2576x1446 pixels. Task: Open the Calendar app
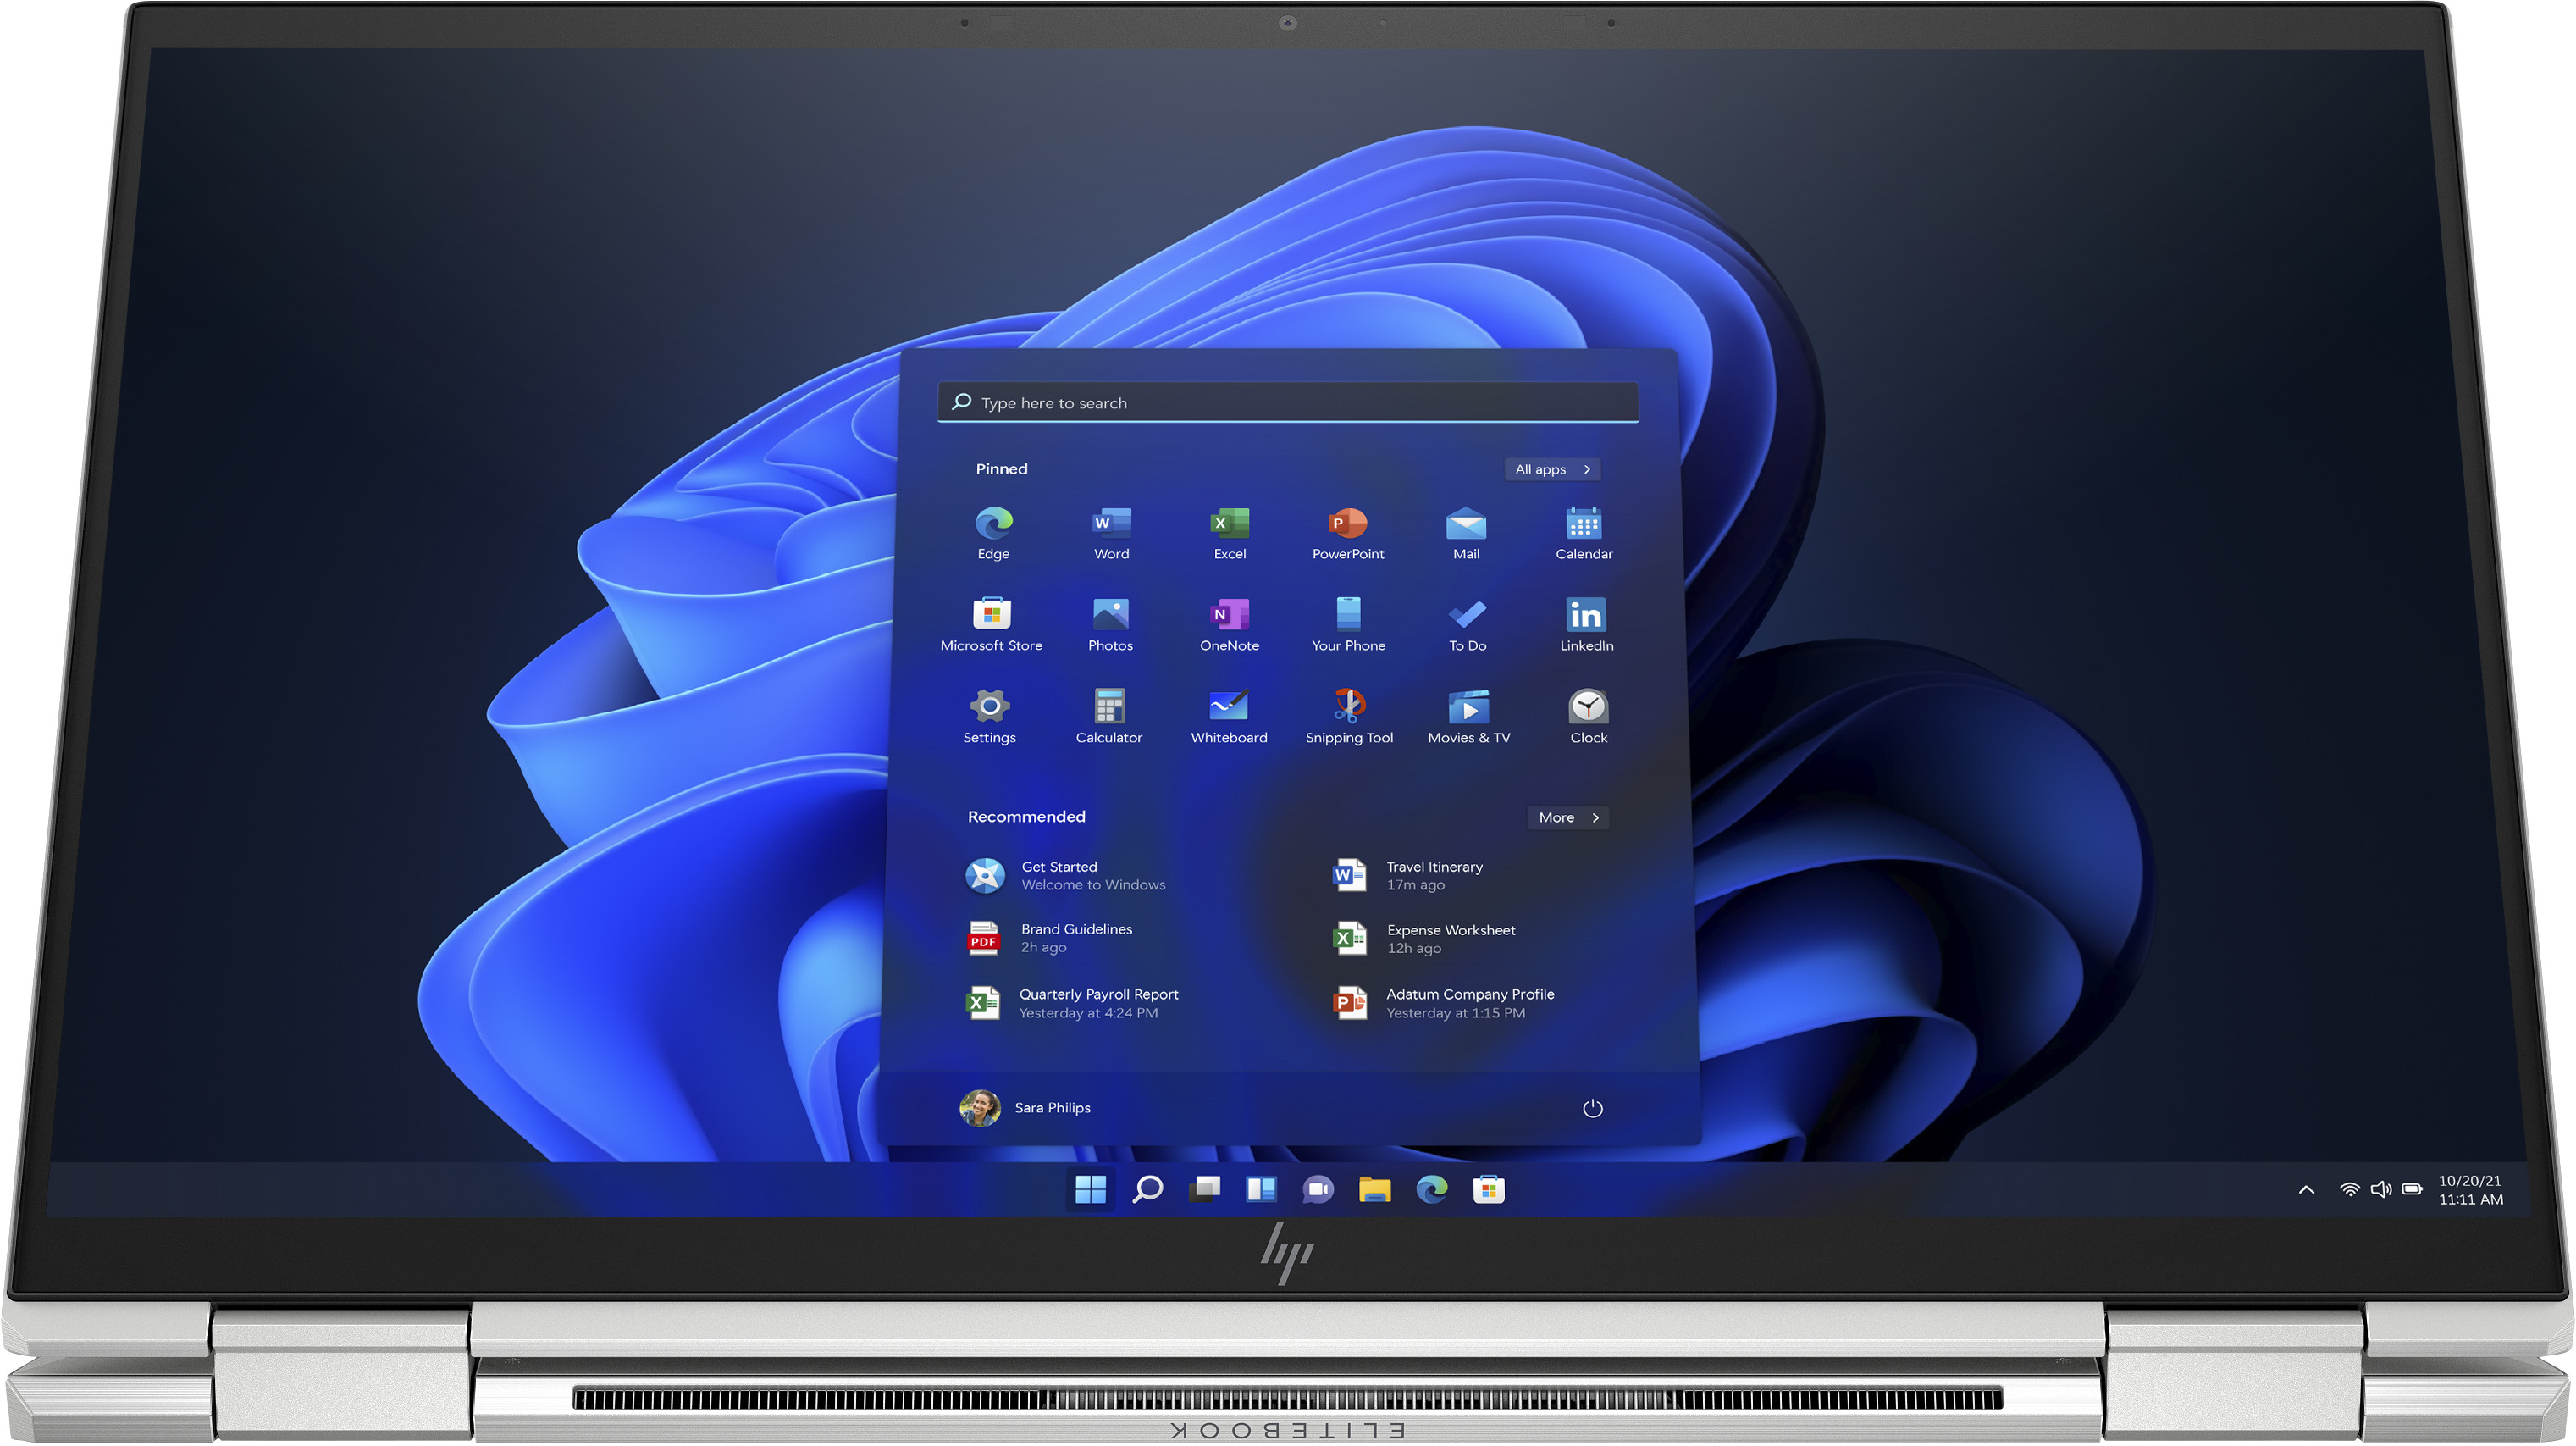click(x=1584, y=533)
